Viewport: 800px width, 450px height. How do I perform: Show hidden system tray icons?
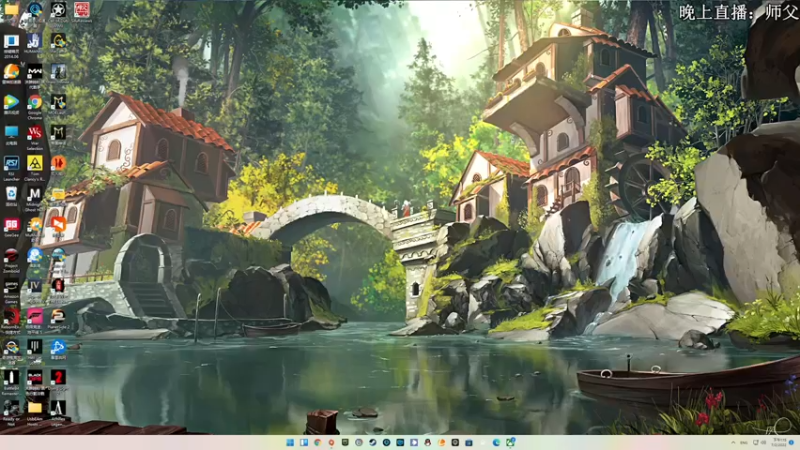coord(734,442)
